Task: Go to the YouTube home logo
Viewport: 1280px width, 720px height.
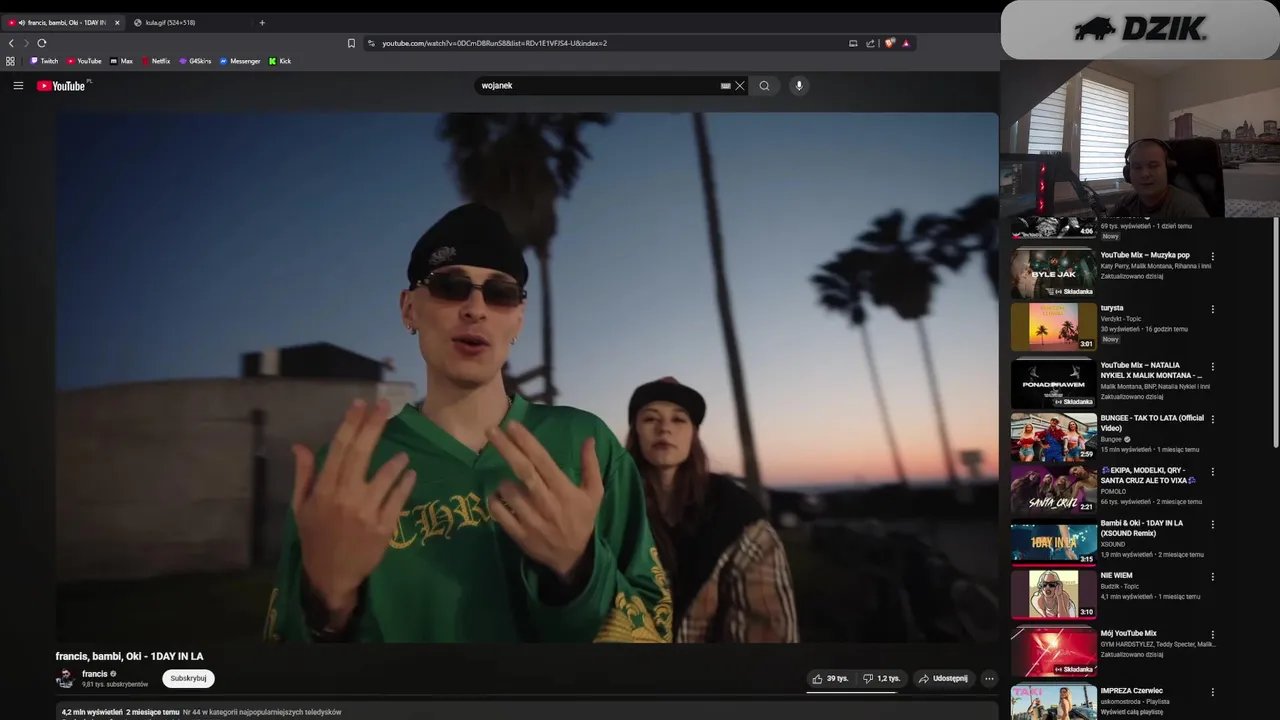Action: tap(62, 86)
